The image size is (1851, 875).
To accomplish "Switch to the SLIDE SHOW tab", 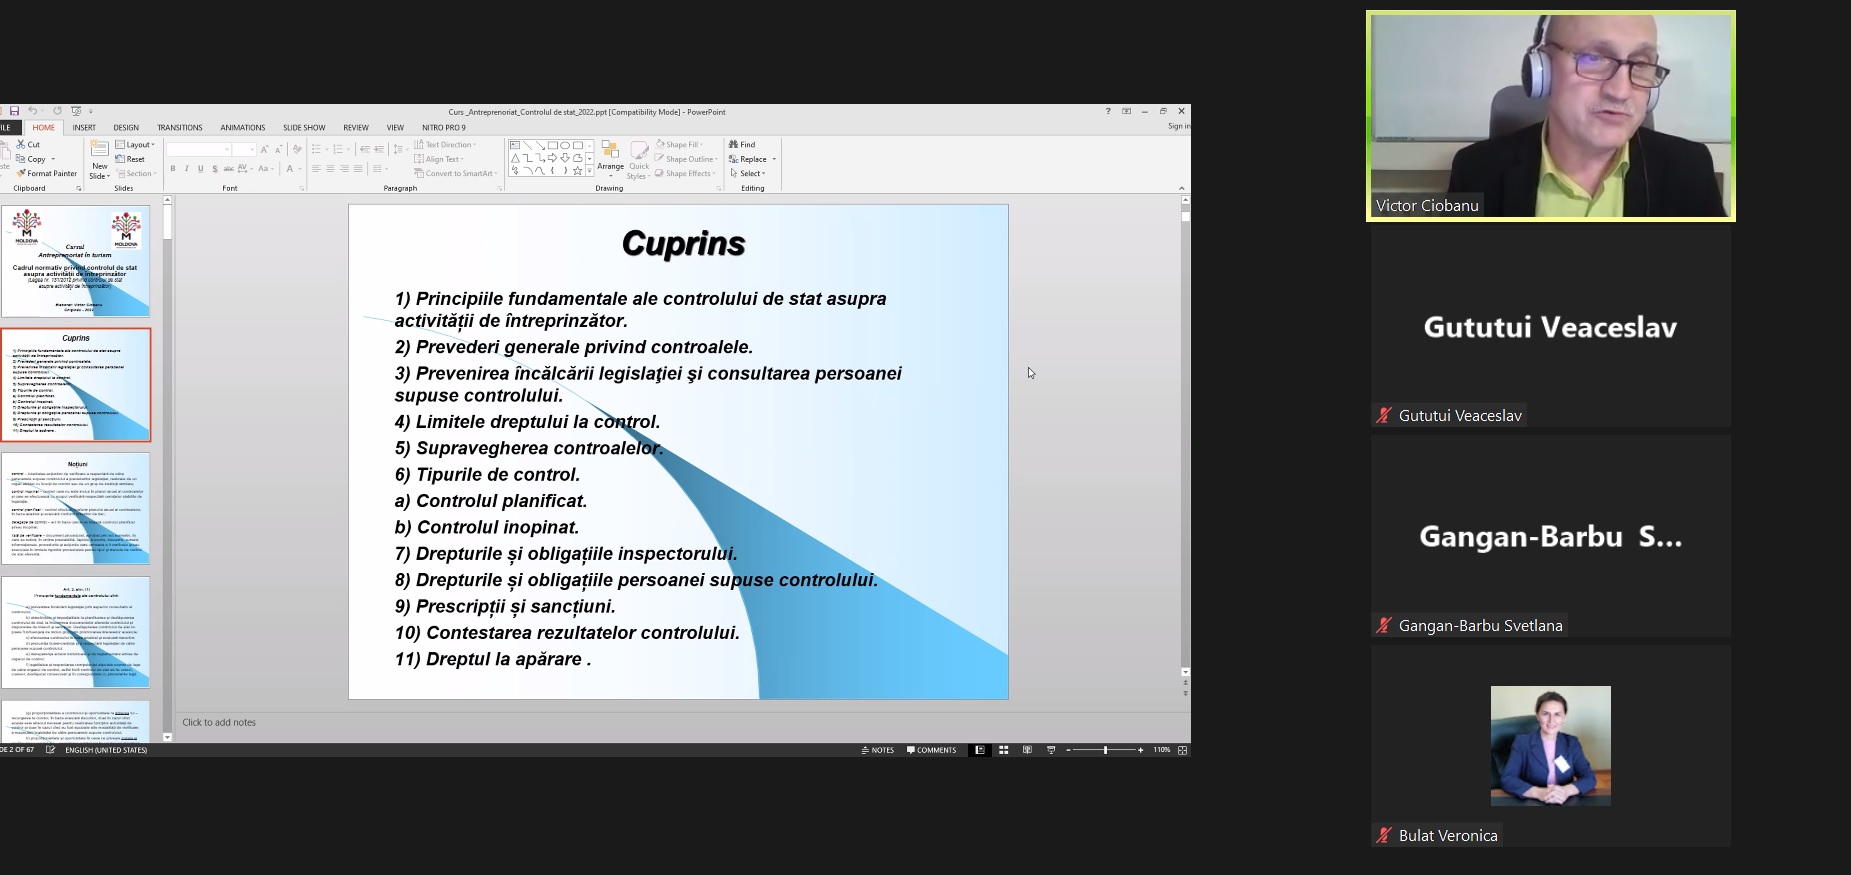I will (x=304, y=127).
